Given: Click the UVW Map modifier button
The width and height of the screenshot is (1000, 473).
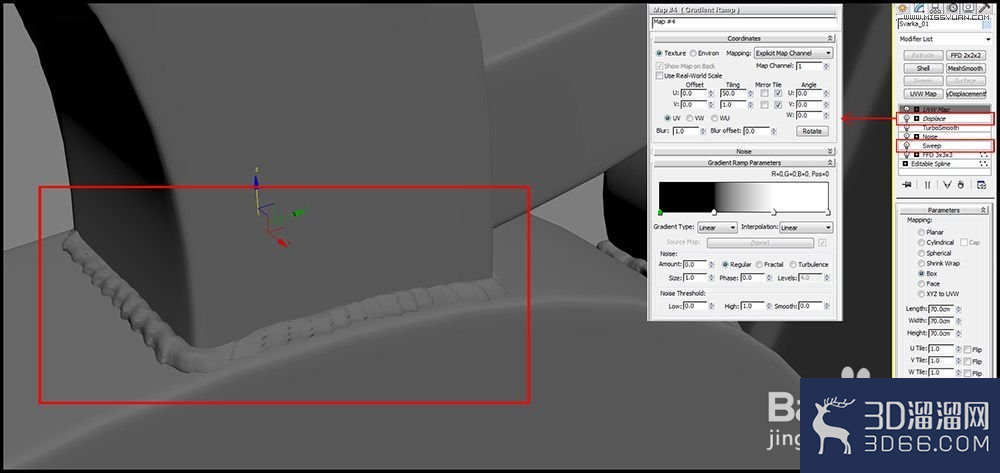Looking at the screenshot, I should (x=923, y=94).
